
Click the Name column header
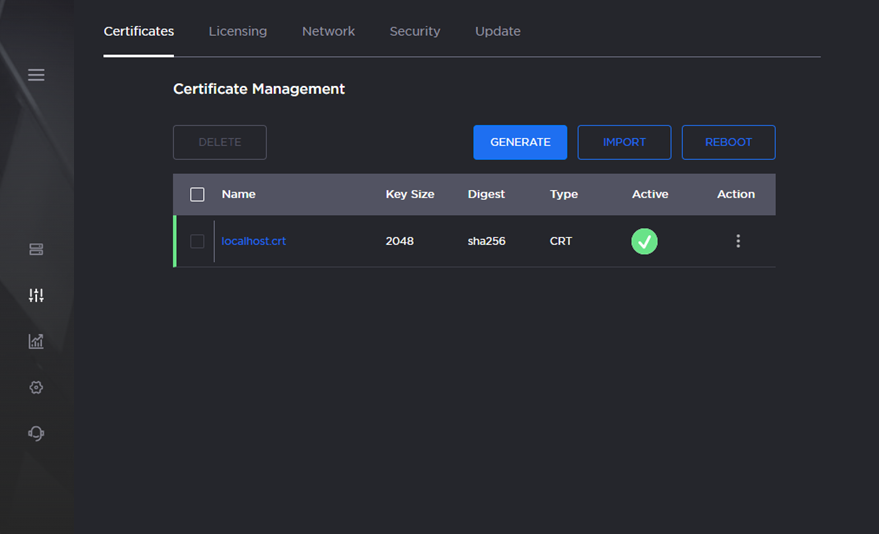coord(238,194)
